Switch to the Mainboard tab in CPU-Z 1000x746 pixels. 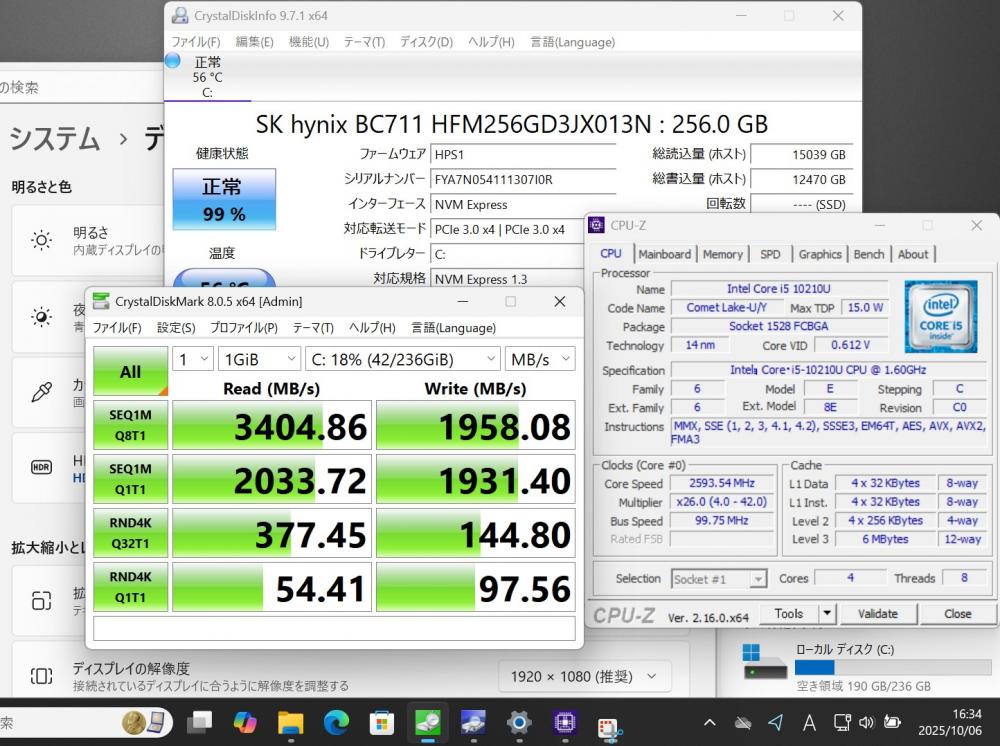click(x=665, y=254)
